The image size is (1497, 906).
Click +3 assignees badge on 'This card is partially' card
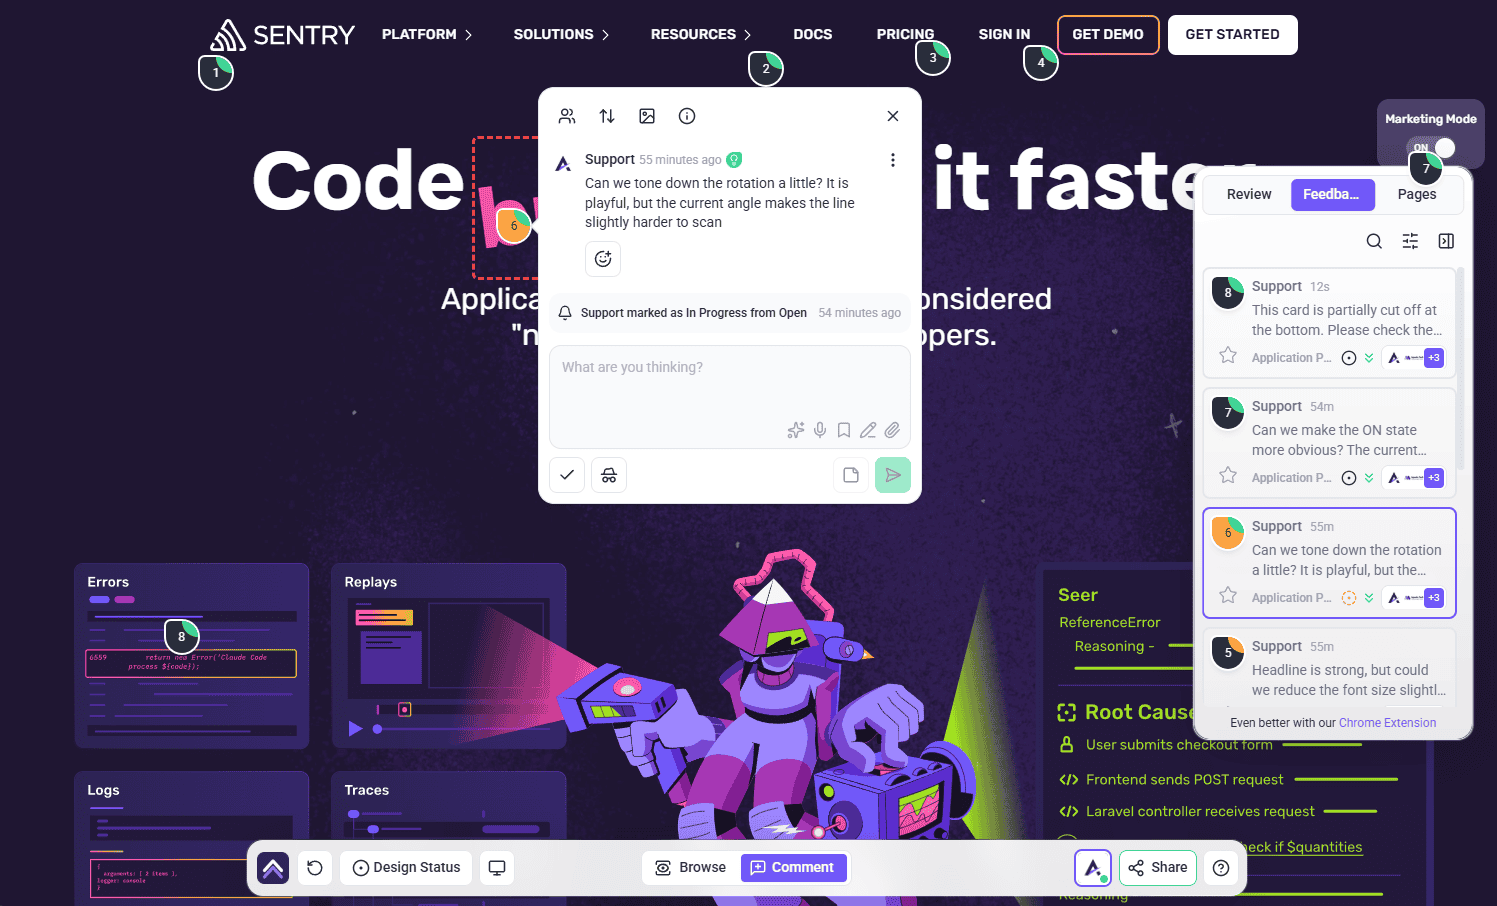point(1434,358)
